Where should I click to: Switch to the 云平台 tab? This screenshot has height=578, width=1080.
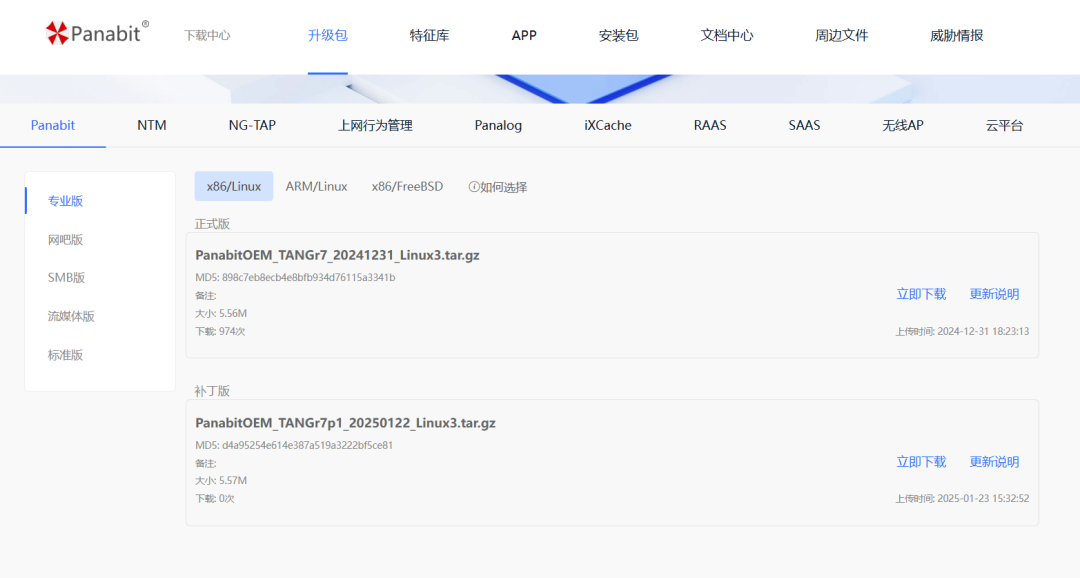[1004, 125]
